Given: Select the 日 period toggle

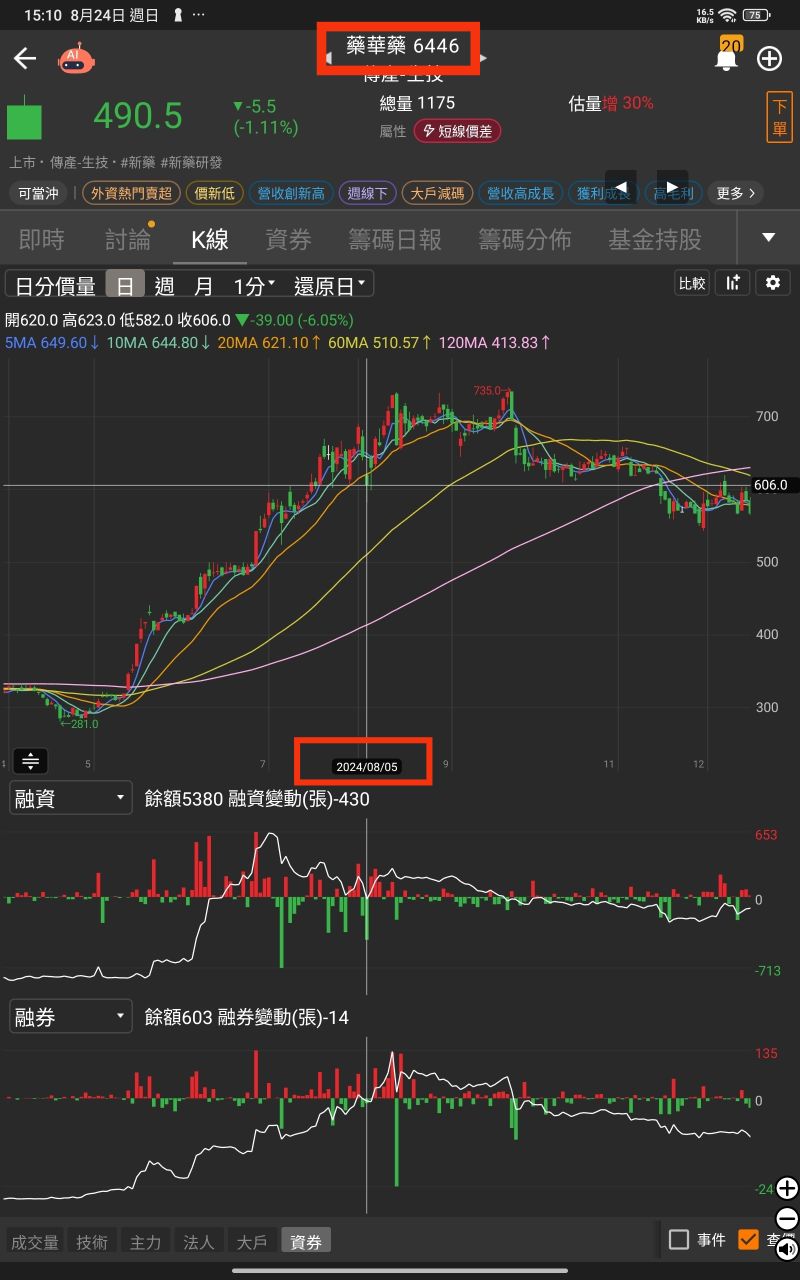Looking at the screenshot, I should point(125,286).
